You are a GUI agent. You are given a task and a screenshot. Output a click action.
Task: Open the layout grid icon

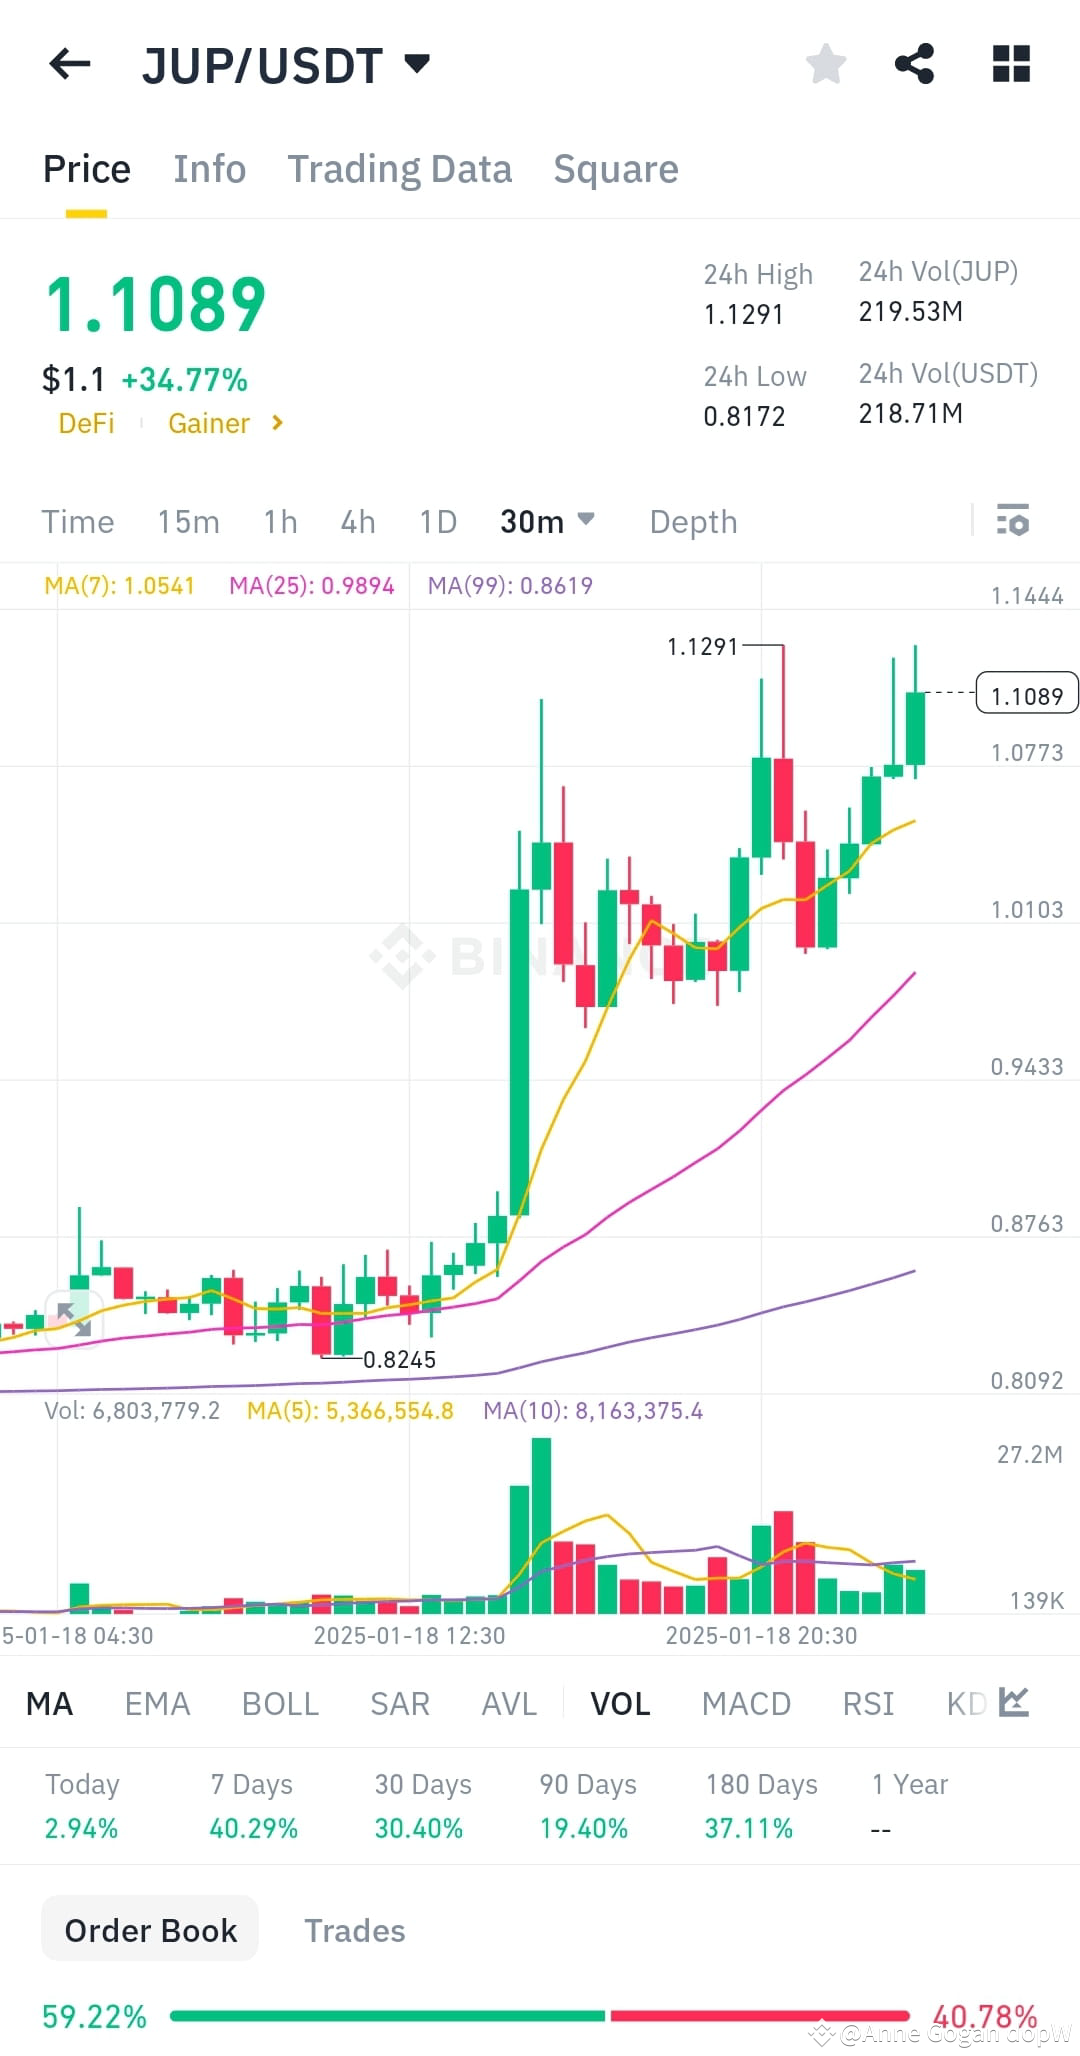(1011, 64)
